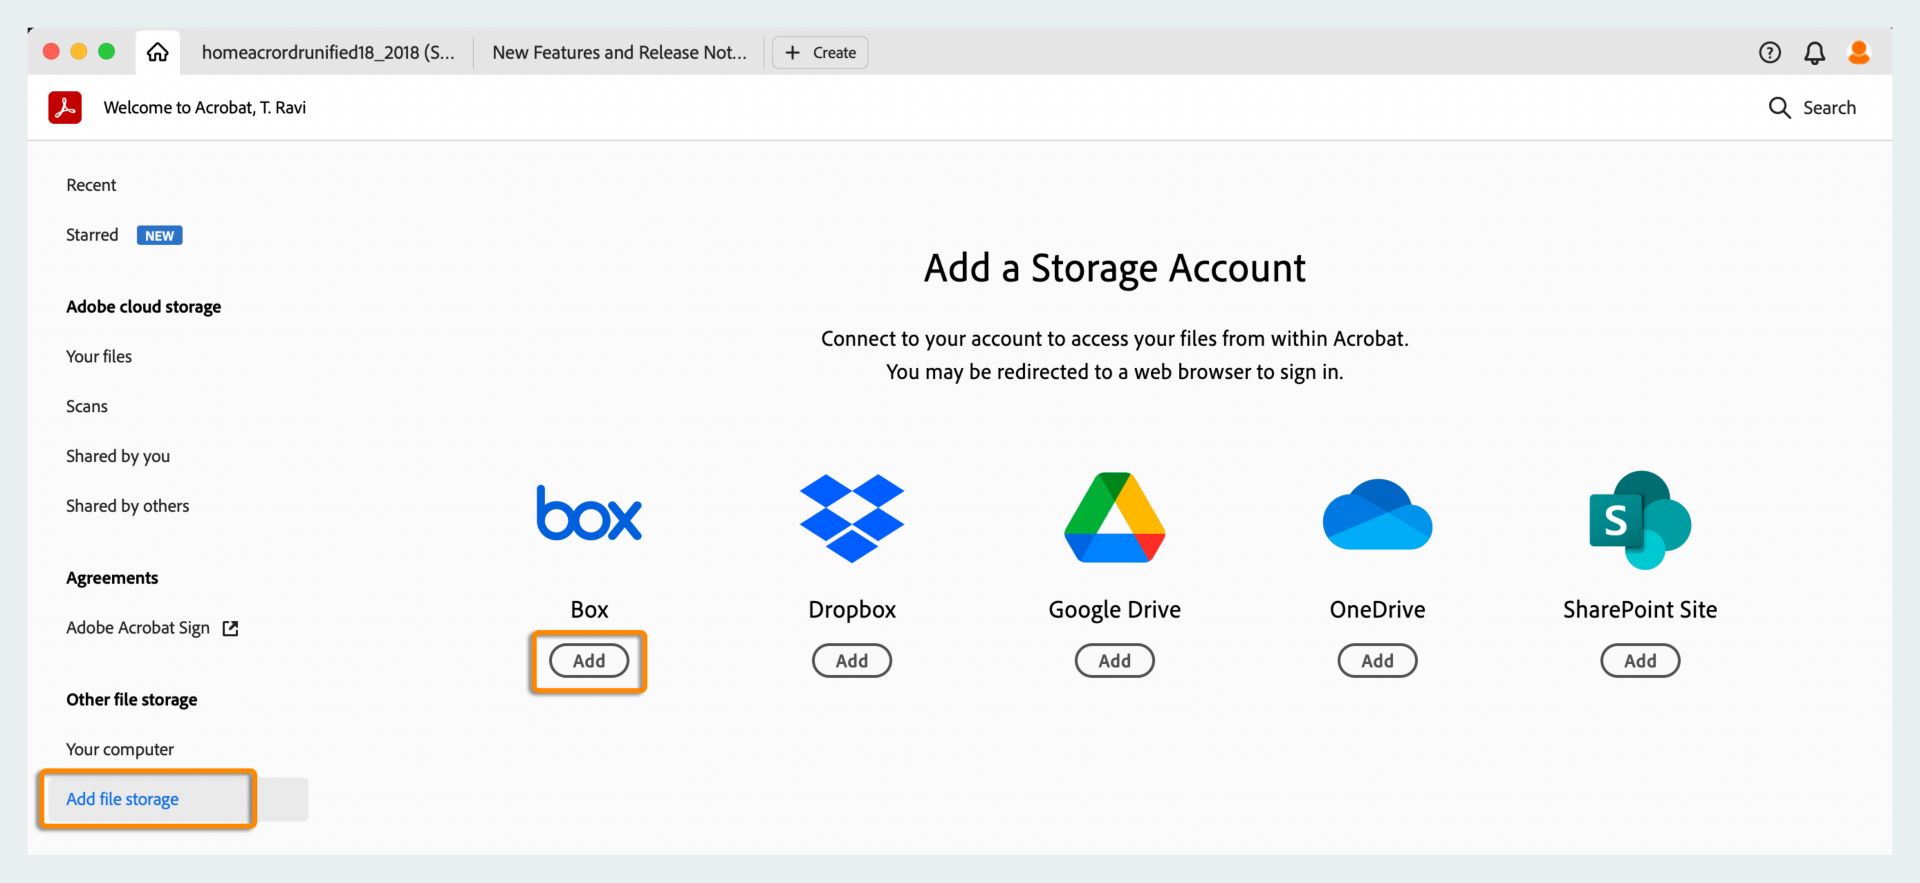Click the Home icon tab
This screenshot has height=883, width=1920.
point(157,52)
